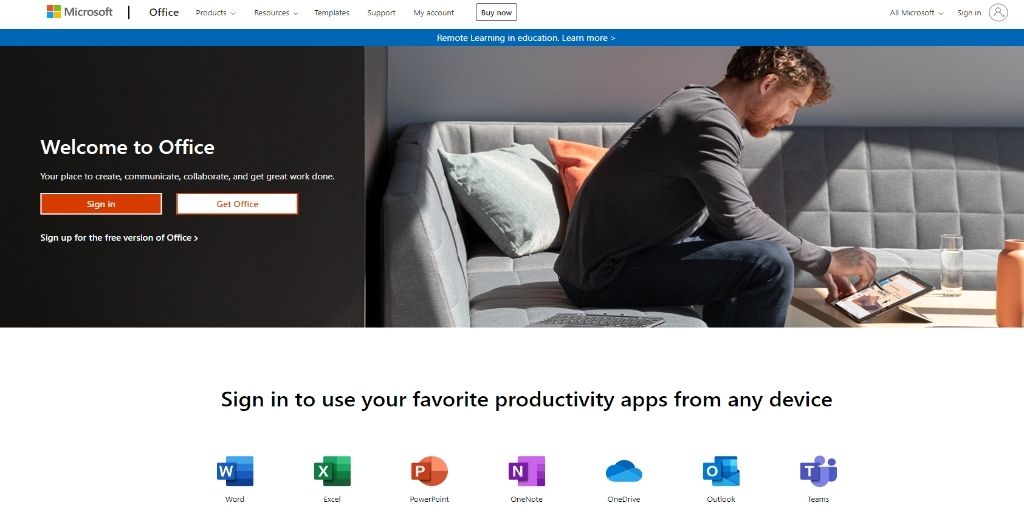This screenshot has height=512, width=1024.
Task: Click the Outlook label text
Action: pos(721,500)
